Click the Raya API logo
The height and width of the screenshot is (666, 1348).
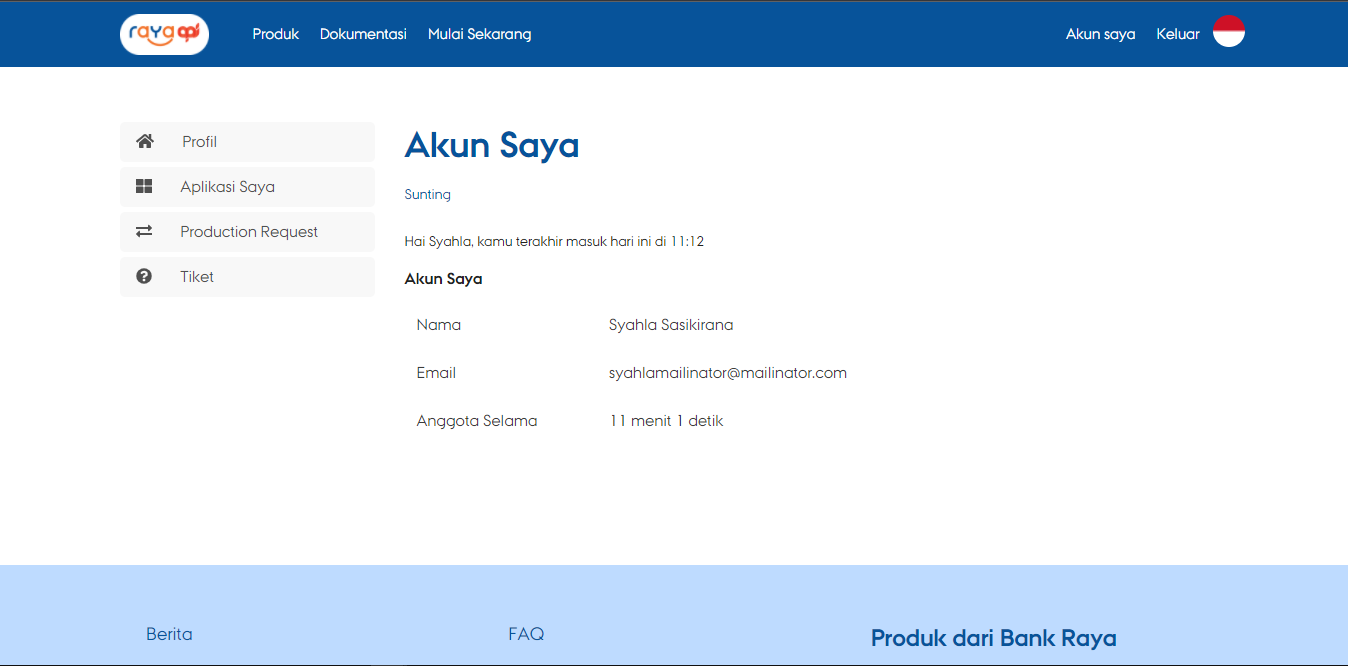click(x=163, y=33)
